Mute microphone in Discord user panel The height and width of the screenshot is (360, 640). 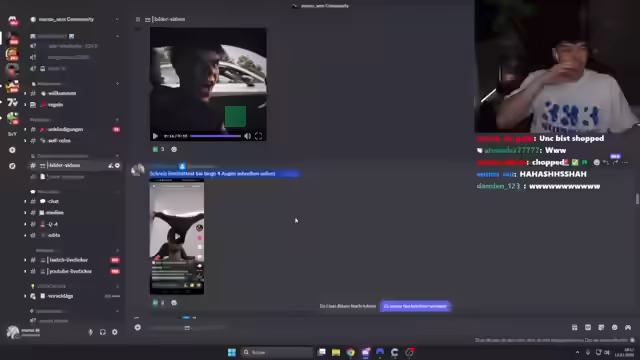click(90, 332)
